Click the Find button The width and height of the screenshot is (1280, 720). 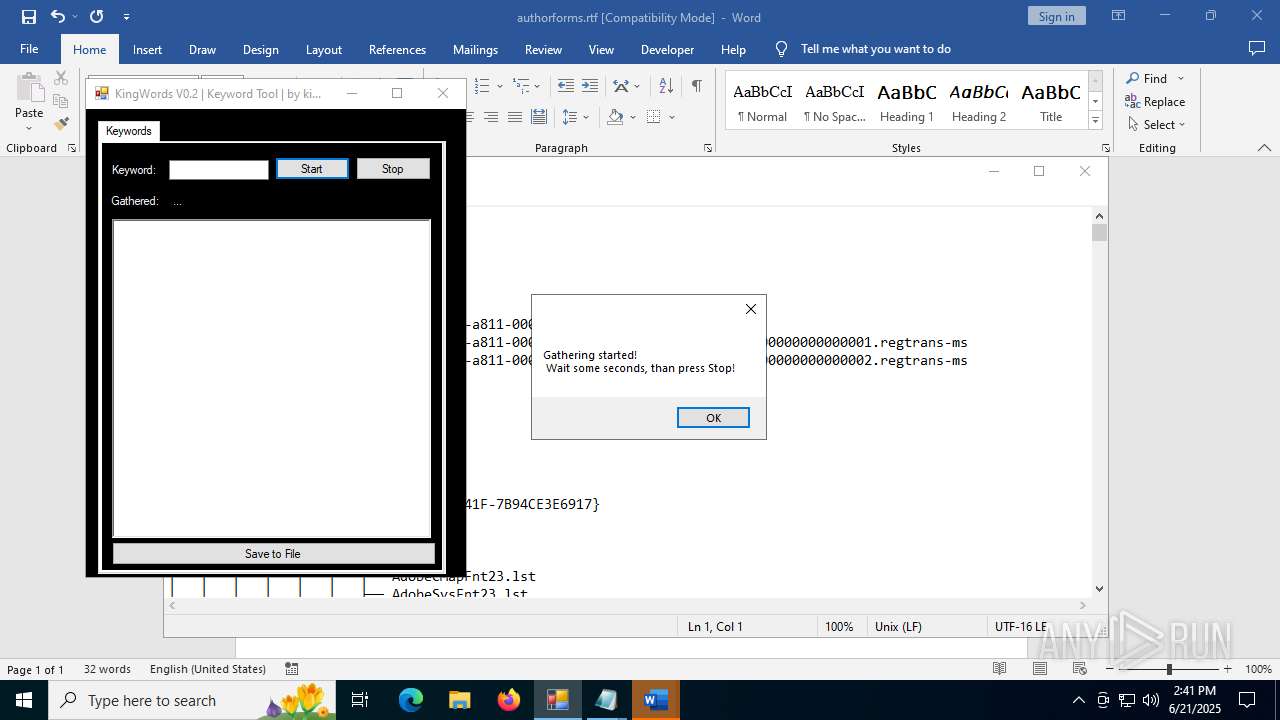(x=1146, y=78)
